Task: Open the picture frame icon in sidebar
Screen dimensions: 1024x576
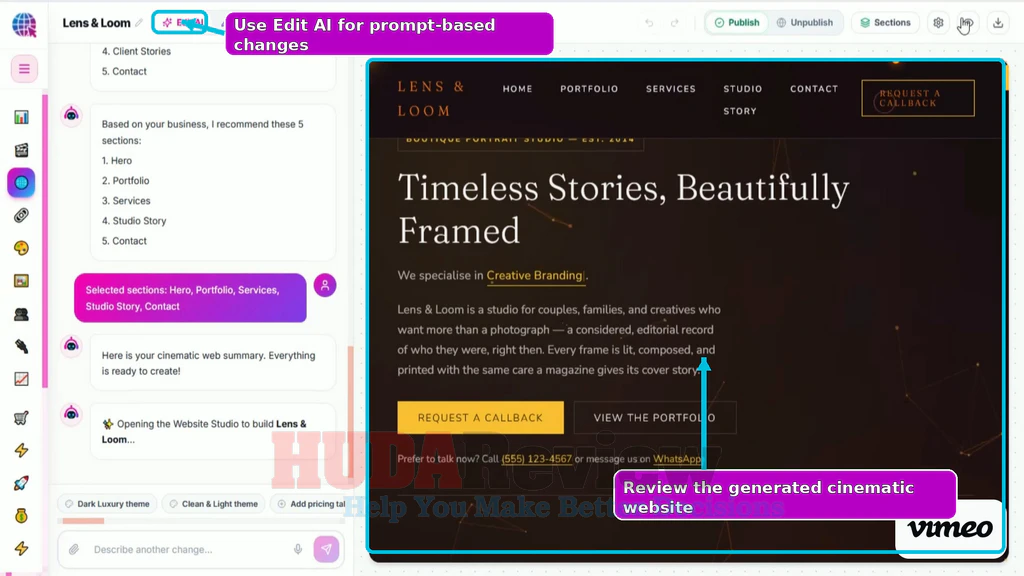Action: tap(22, 281)
